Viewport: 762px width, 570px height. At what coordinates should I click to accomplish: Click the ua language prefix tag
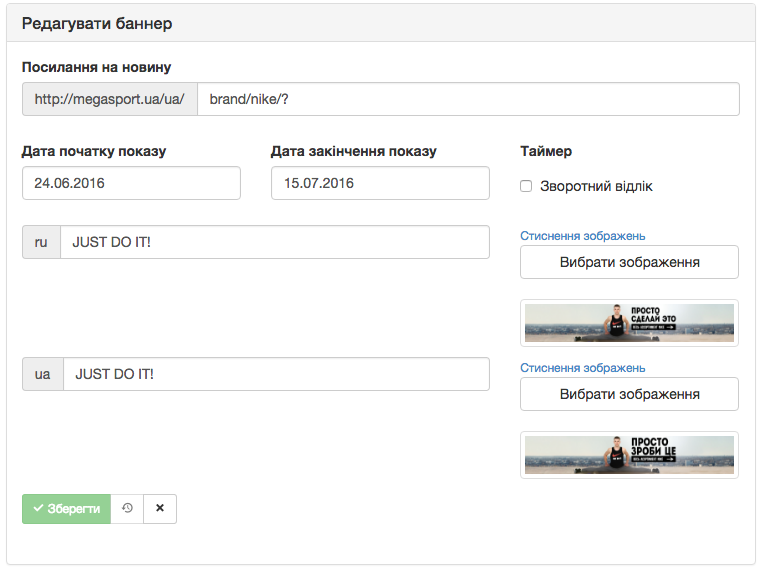coord(43,374)
